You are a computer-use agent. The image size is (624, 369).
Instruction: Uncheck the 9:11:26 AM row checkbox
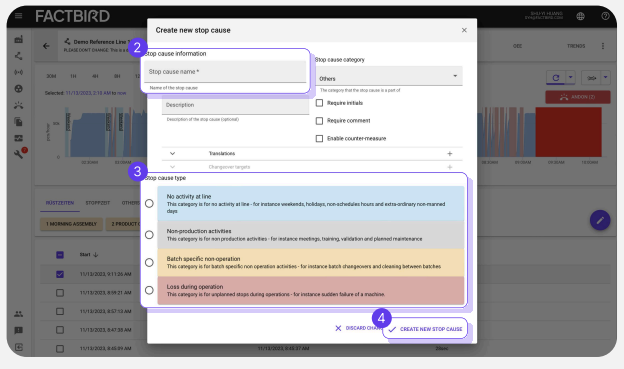pyautogui.click(x=60, y=274)
